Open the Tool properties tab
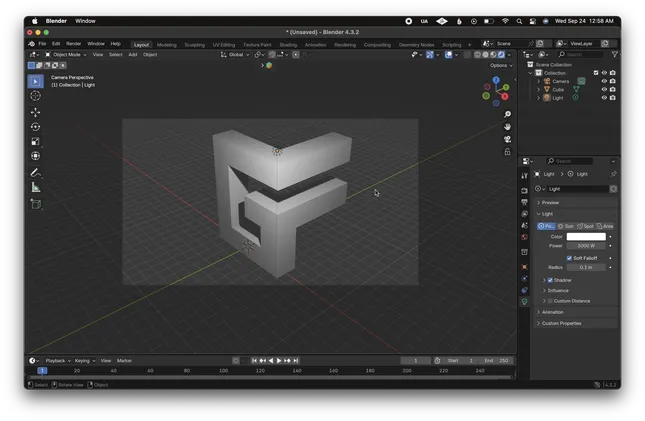The image size is (645, 421). [524, 176]
